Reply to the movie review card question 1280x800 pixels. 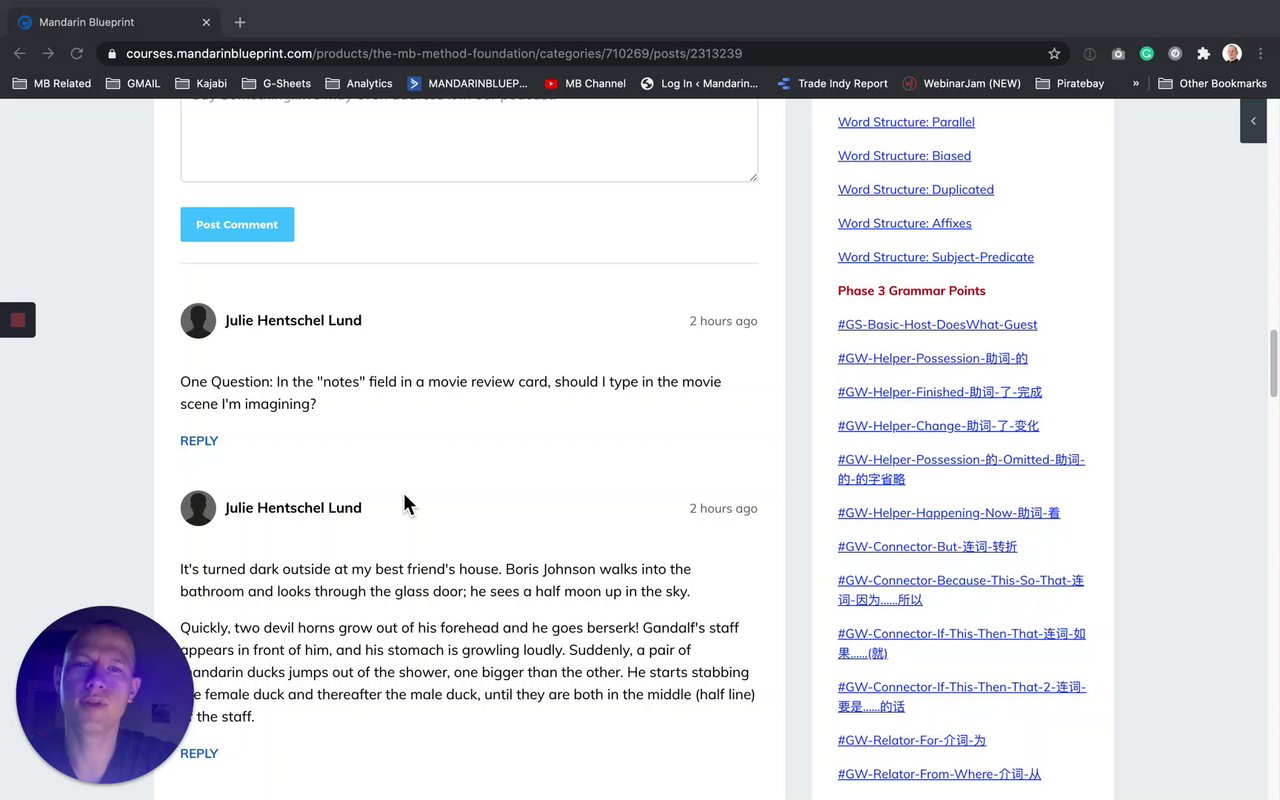tap(199, 441)
